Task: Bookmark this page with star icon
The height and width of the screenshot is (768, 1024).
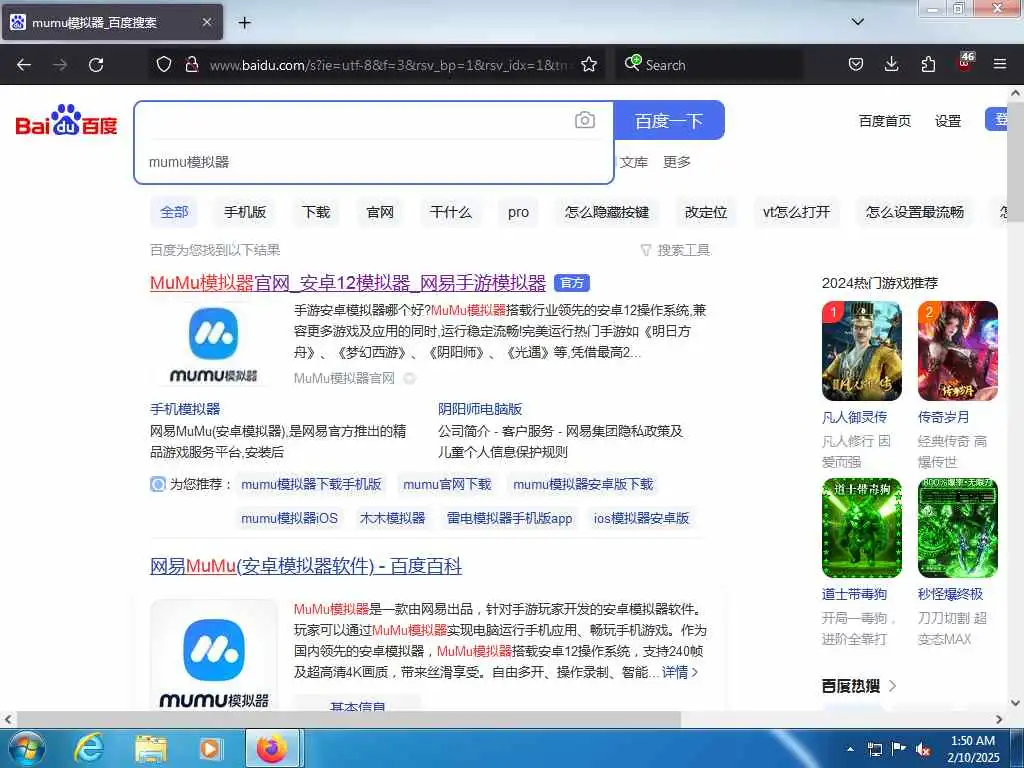Action: click(x=589, y=65)
